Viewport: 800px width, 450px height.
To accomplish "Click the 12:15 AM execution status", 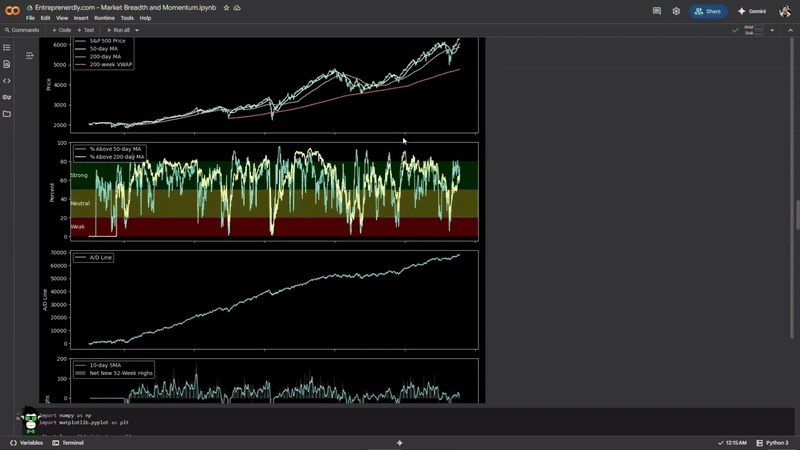I will [732, 443].
